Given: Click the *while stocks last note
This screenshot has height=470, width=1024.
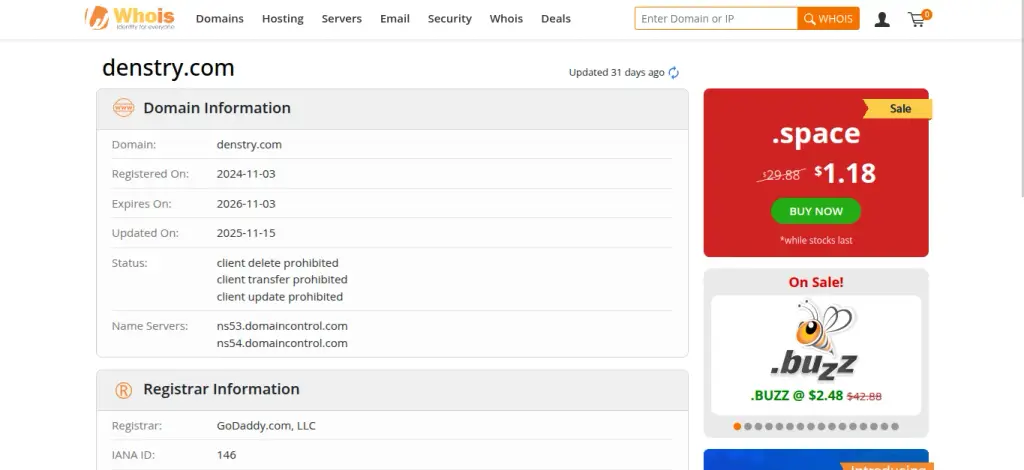Looking at the screenshot, I should [x=816, y=240].
